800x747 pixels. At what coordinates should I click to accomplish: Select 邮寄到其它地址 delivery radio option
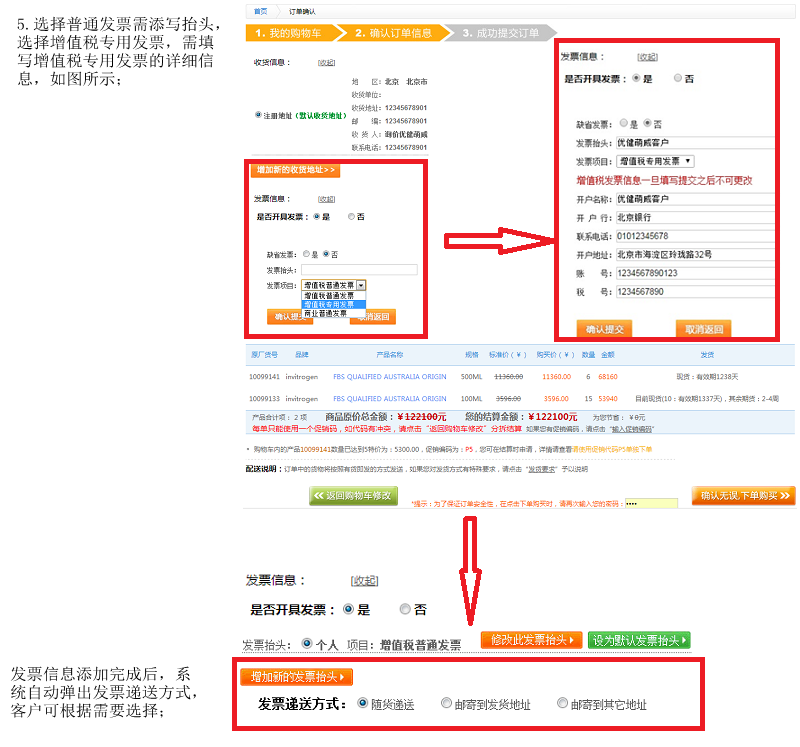563,704
